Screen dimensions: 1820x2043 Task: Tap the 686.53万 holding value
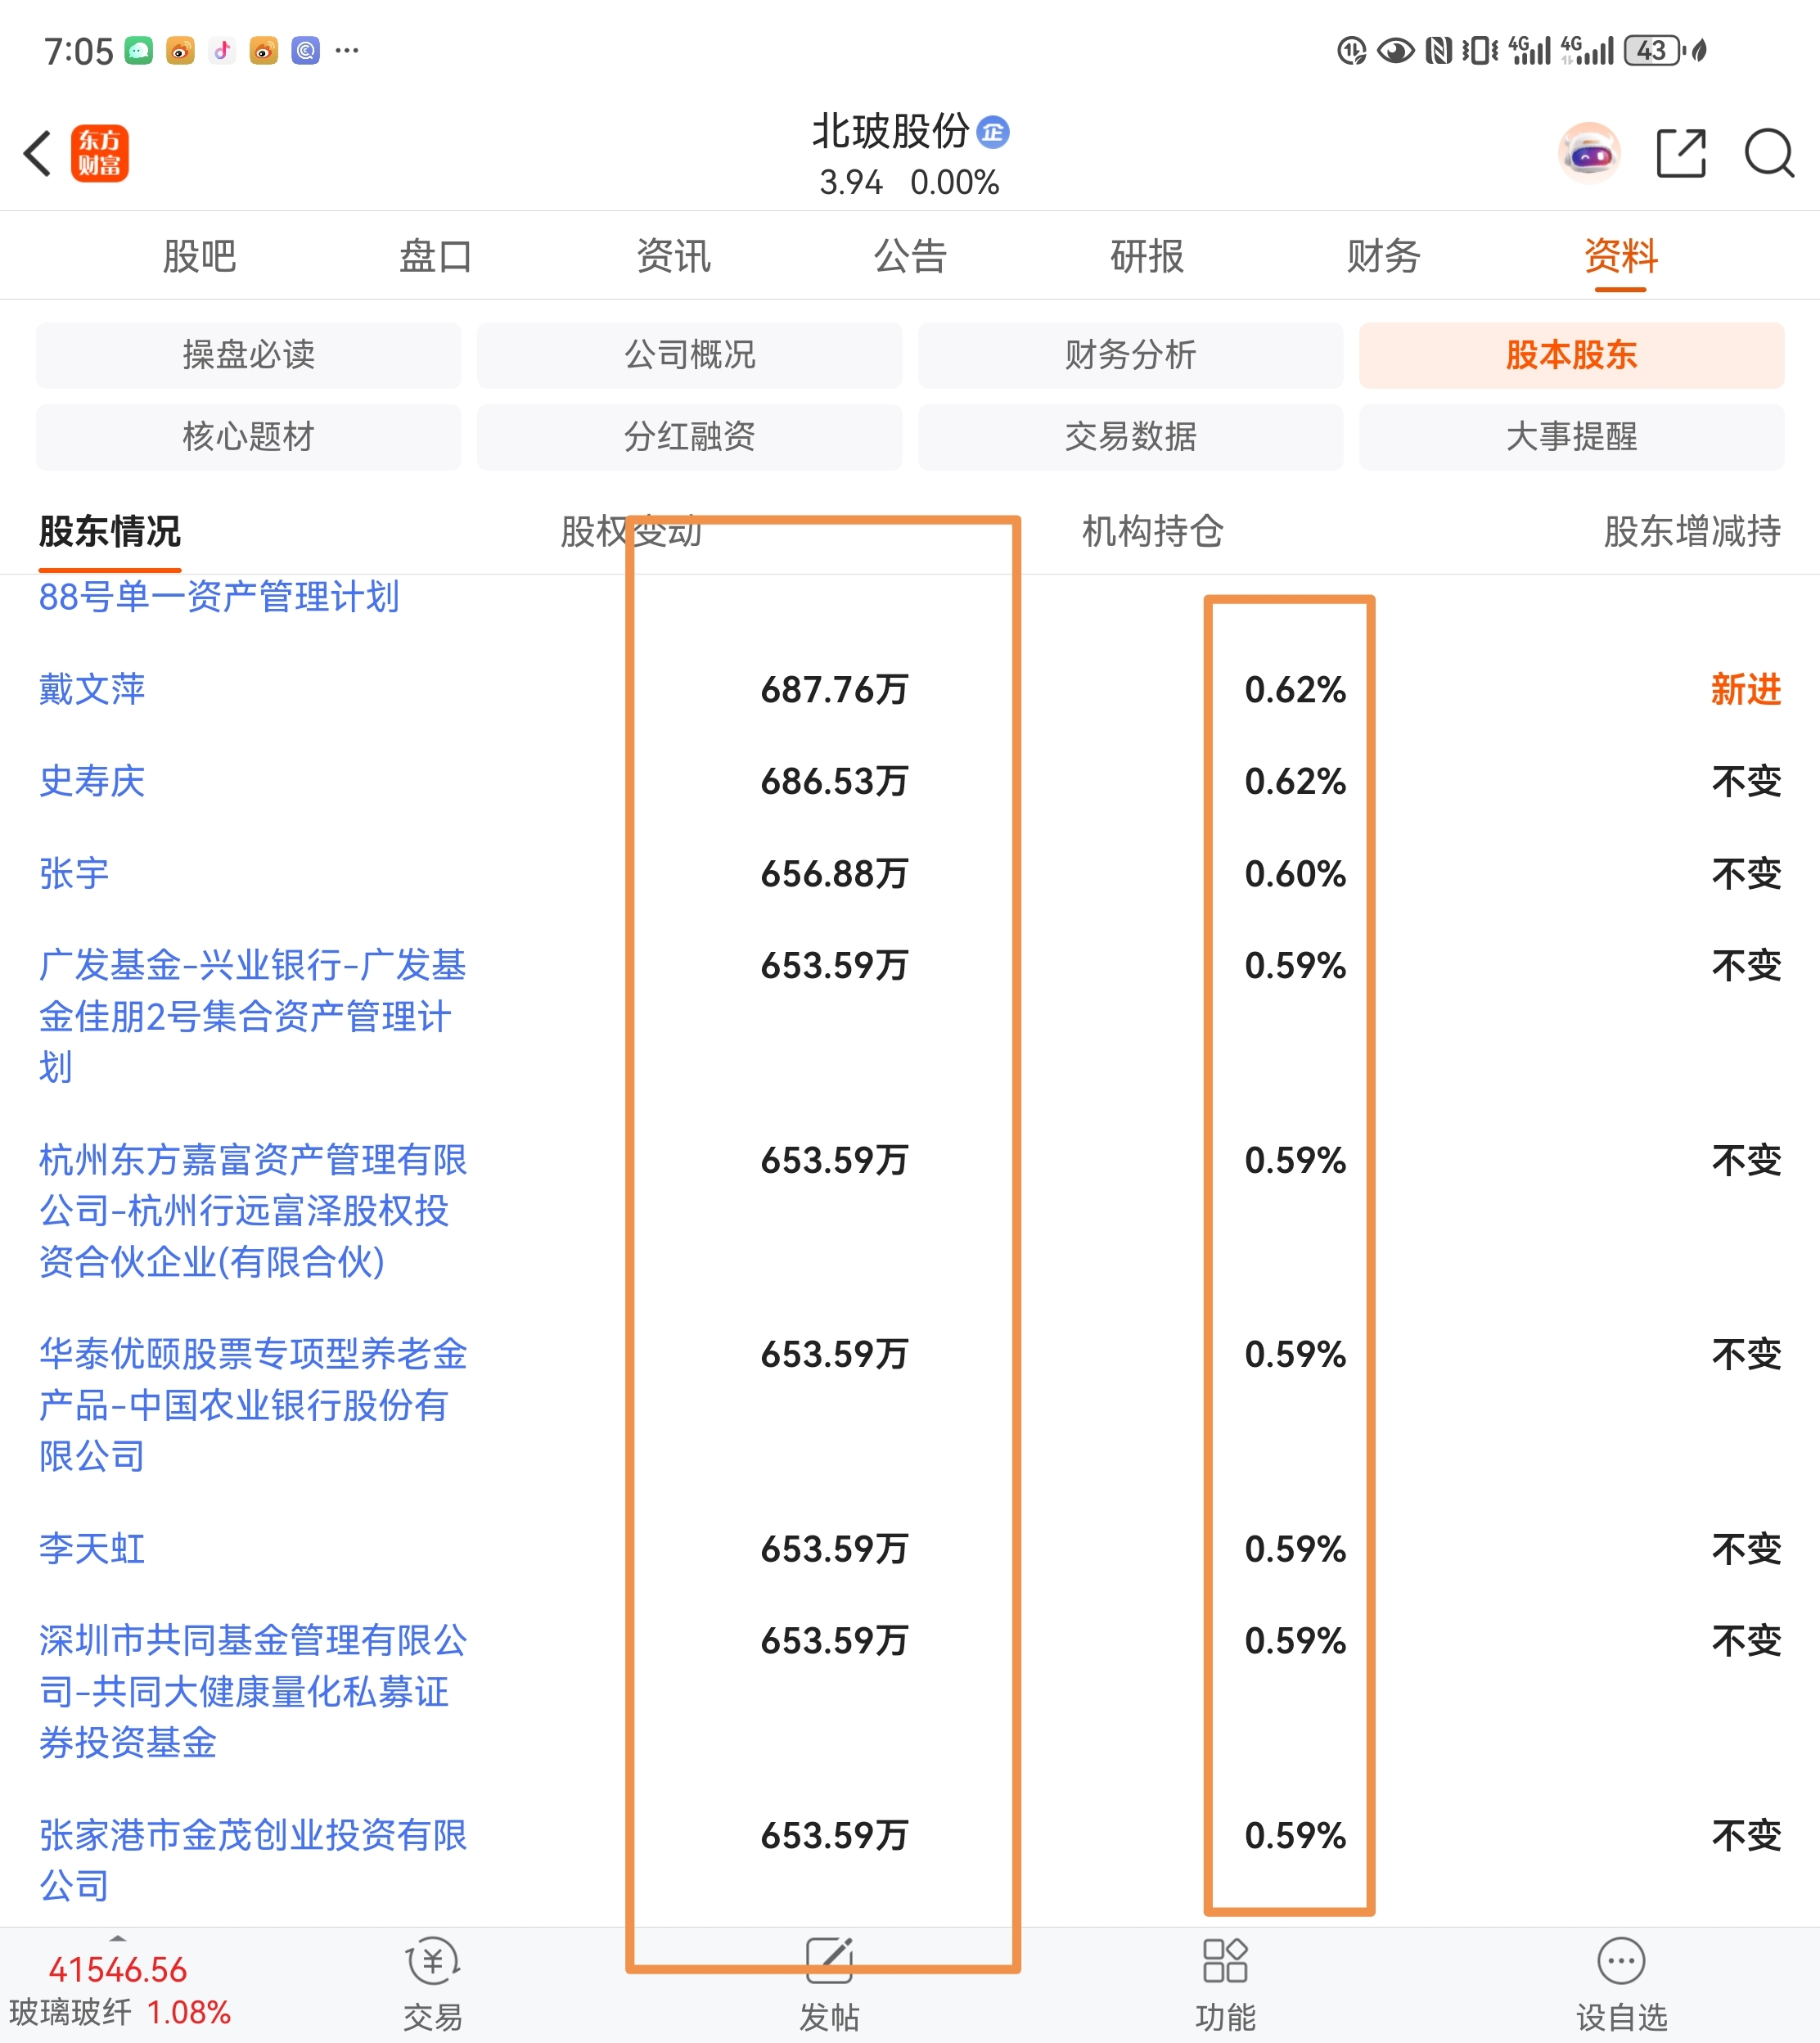[834, 781]
